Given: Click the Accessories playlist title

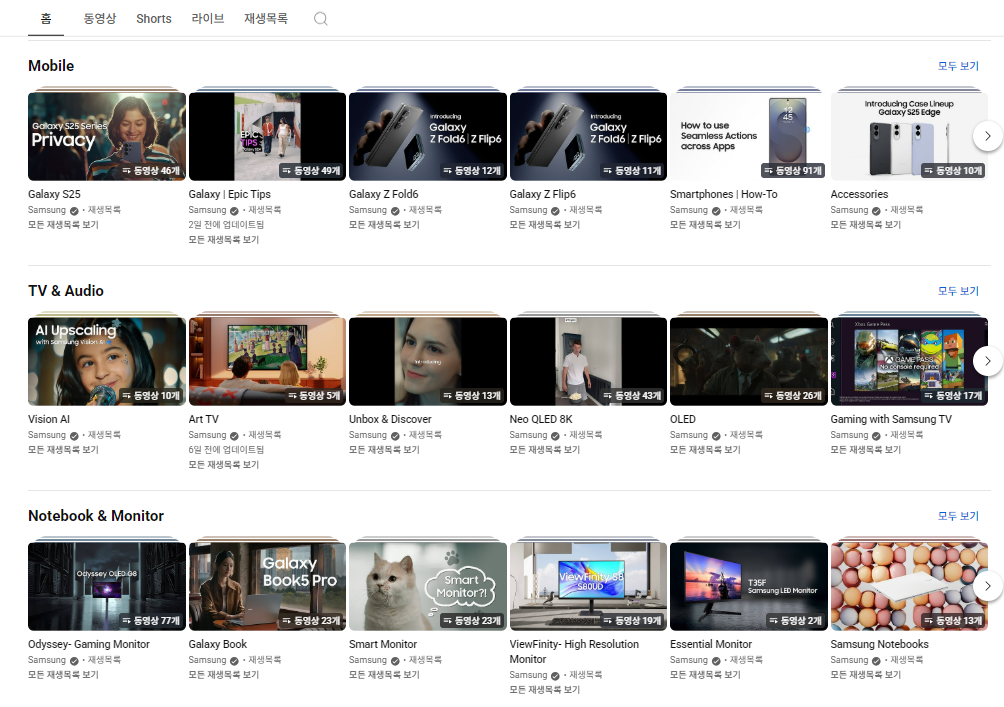Looking at the screenshot, I should (859, 194).
